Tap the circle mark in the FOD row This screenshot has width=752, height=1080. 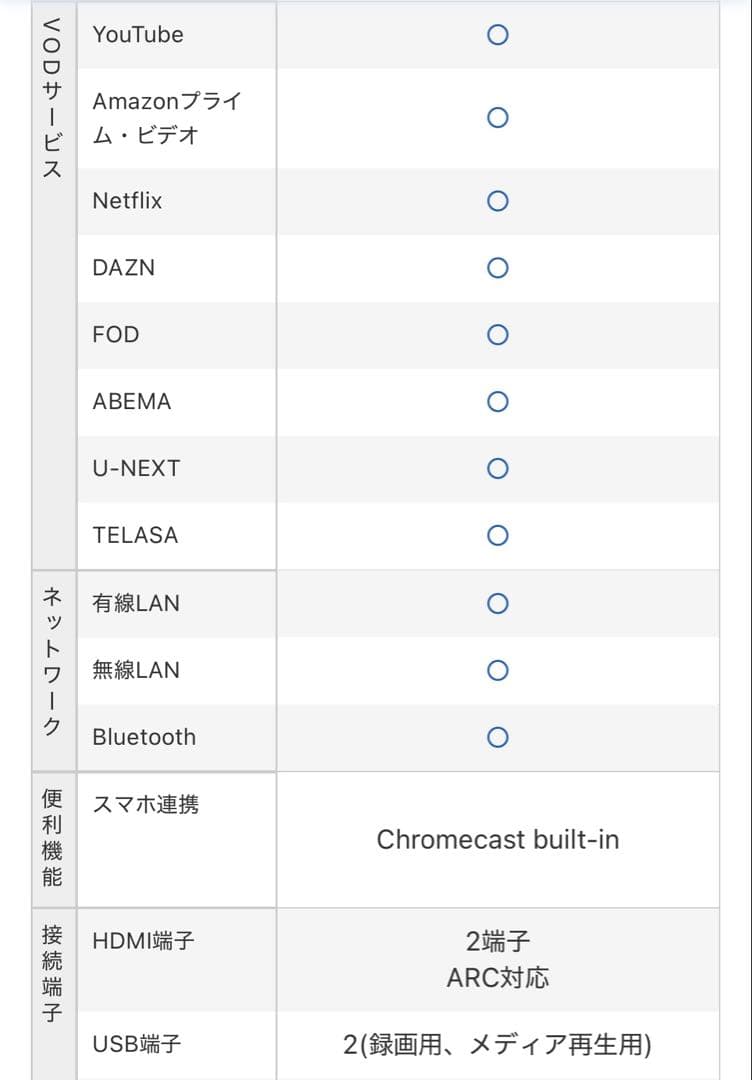497,335
